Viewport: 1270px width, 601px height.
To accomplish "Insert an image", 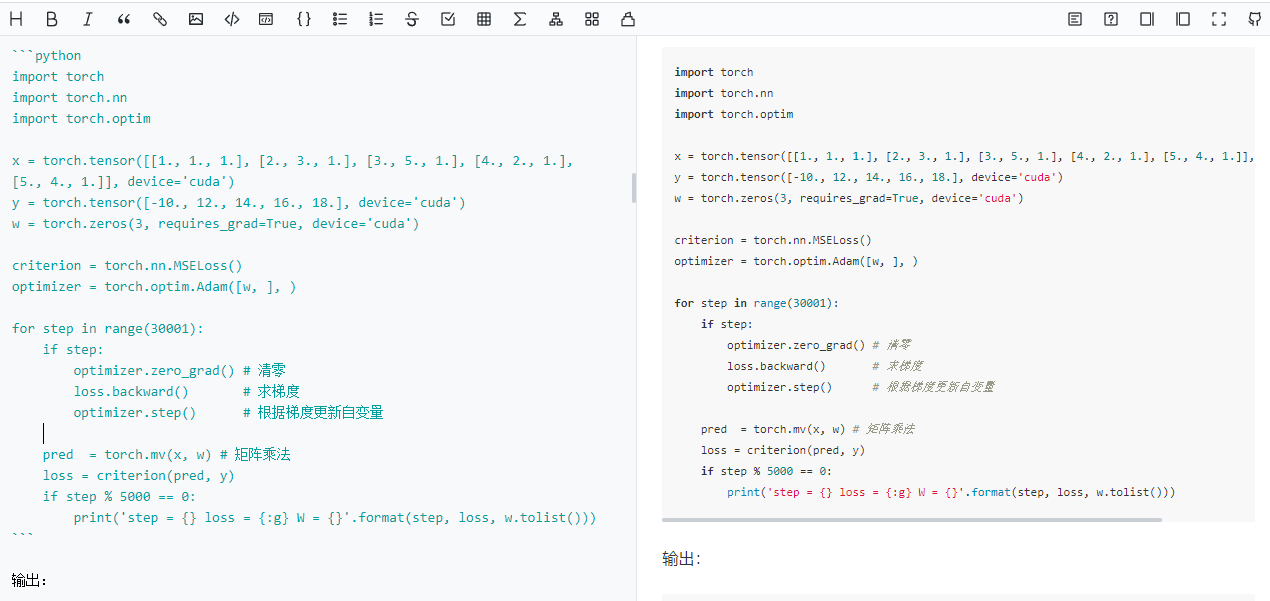I will click(196, 19).
